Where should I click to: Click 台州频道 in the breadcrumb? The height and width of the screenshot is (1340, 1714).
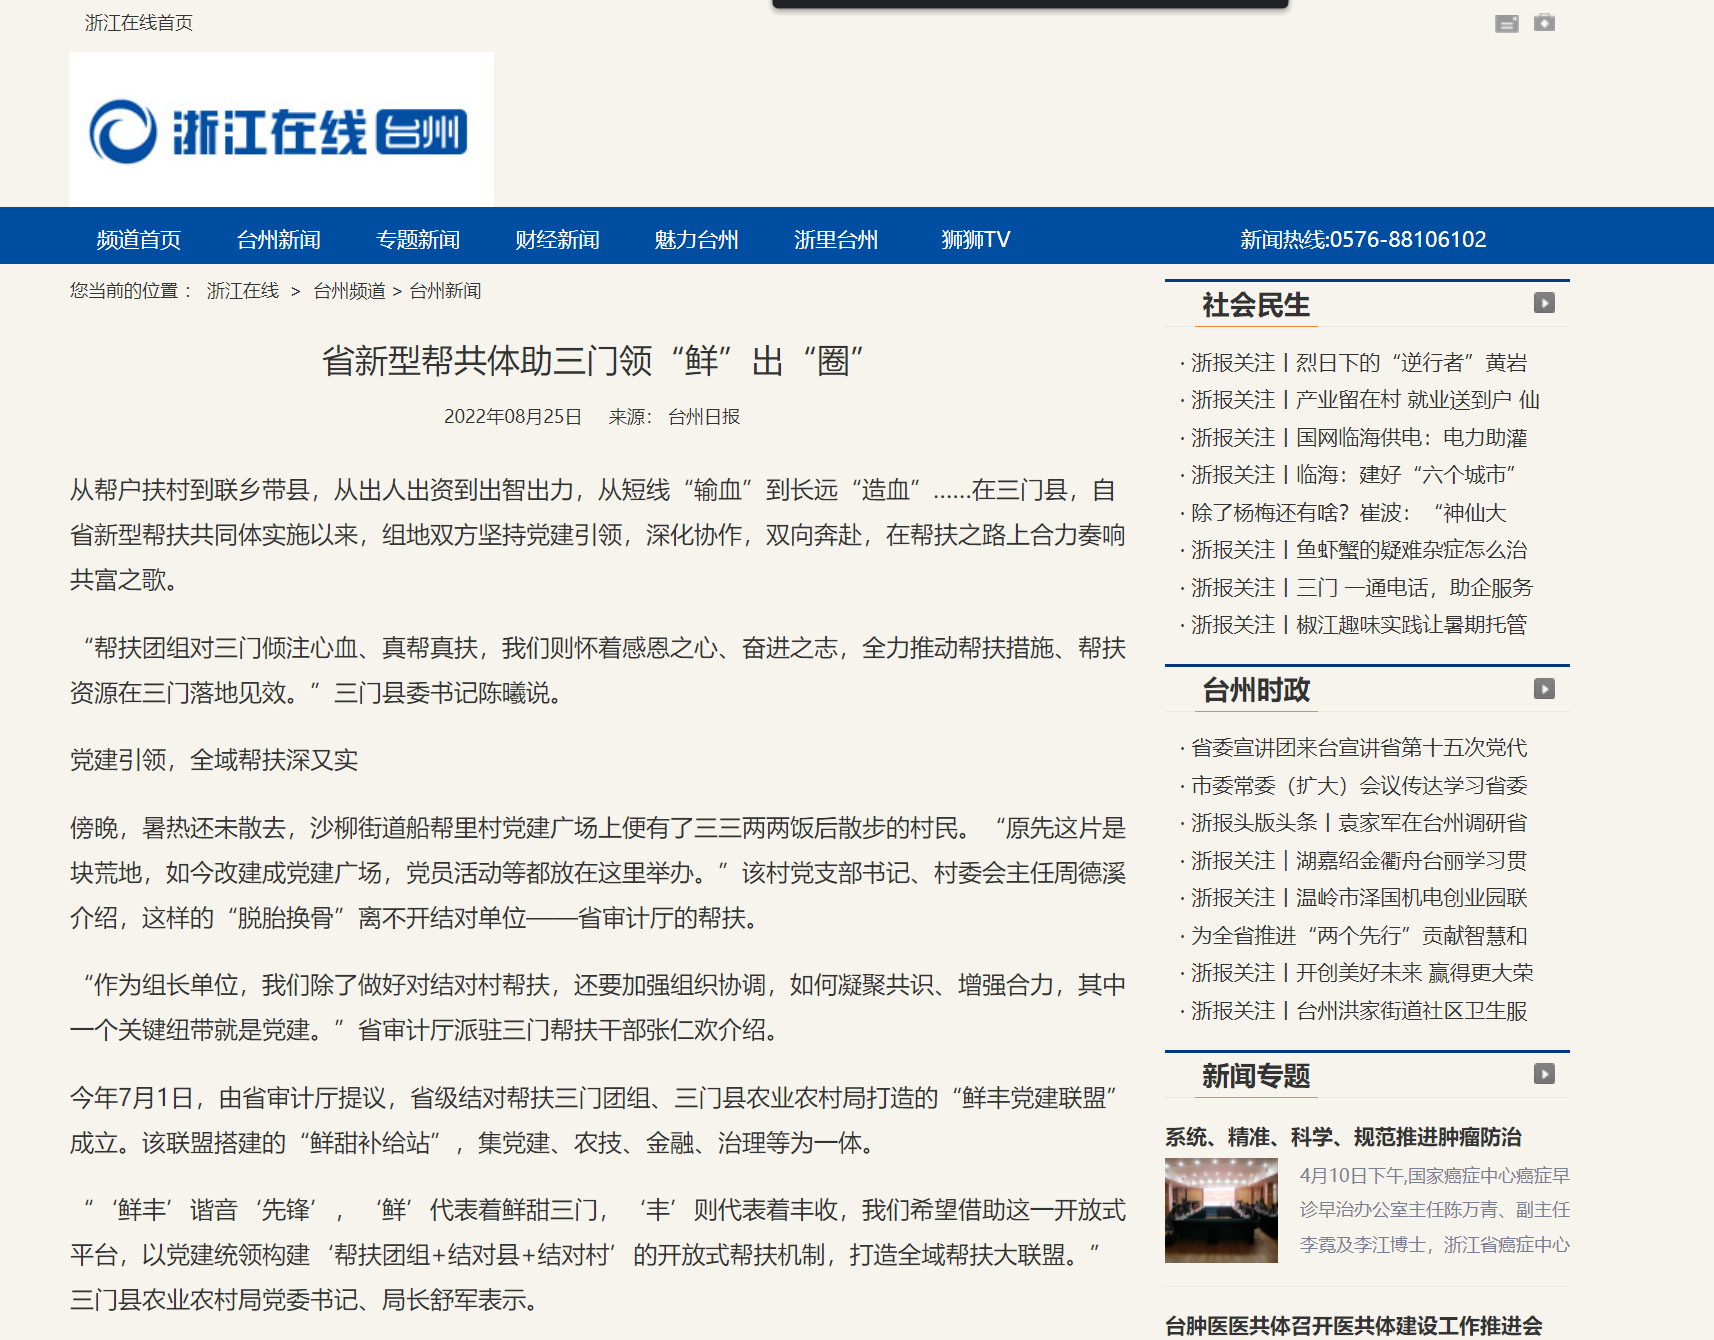349,291
